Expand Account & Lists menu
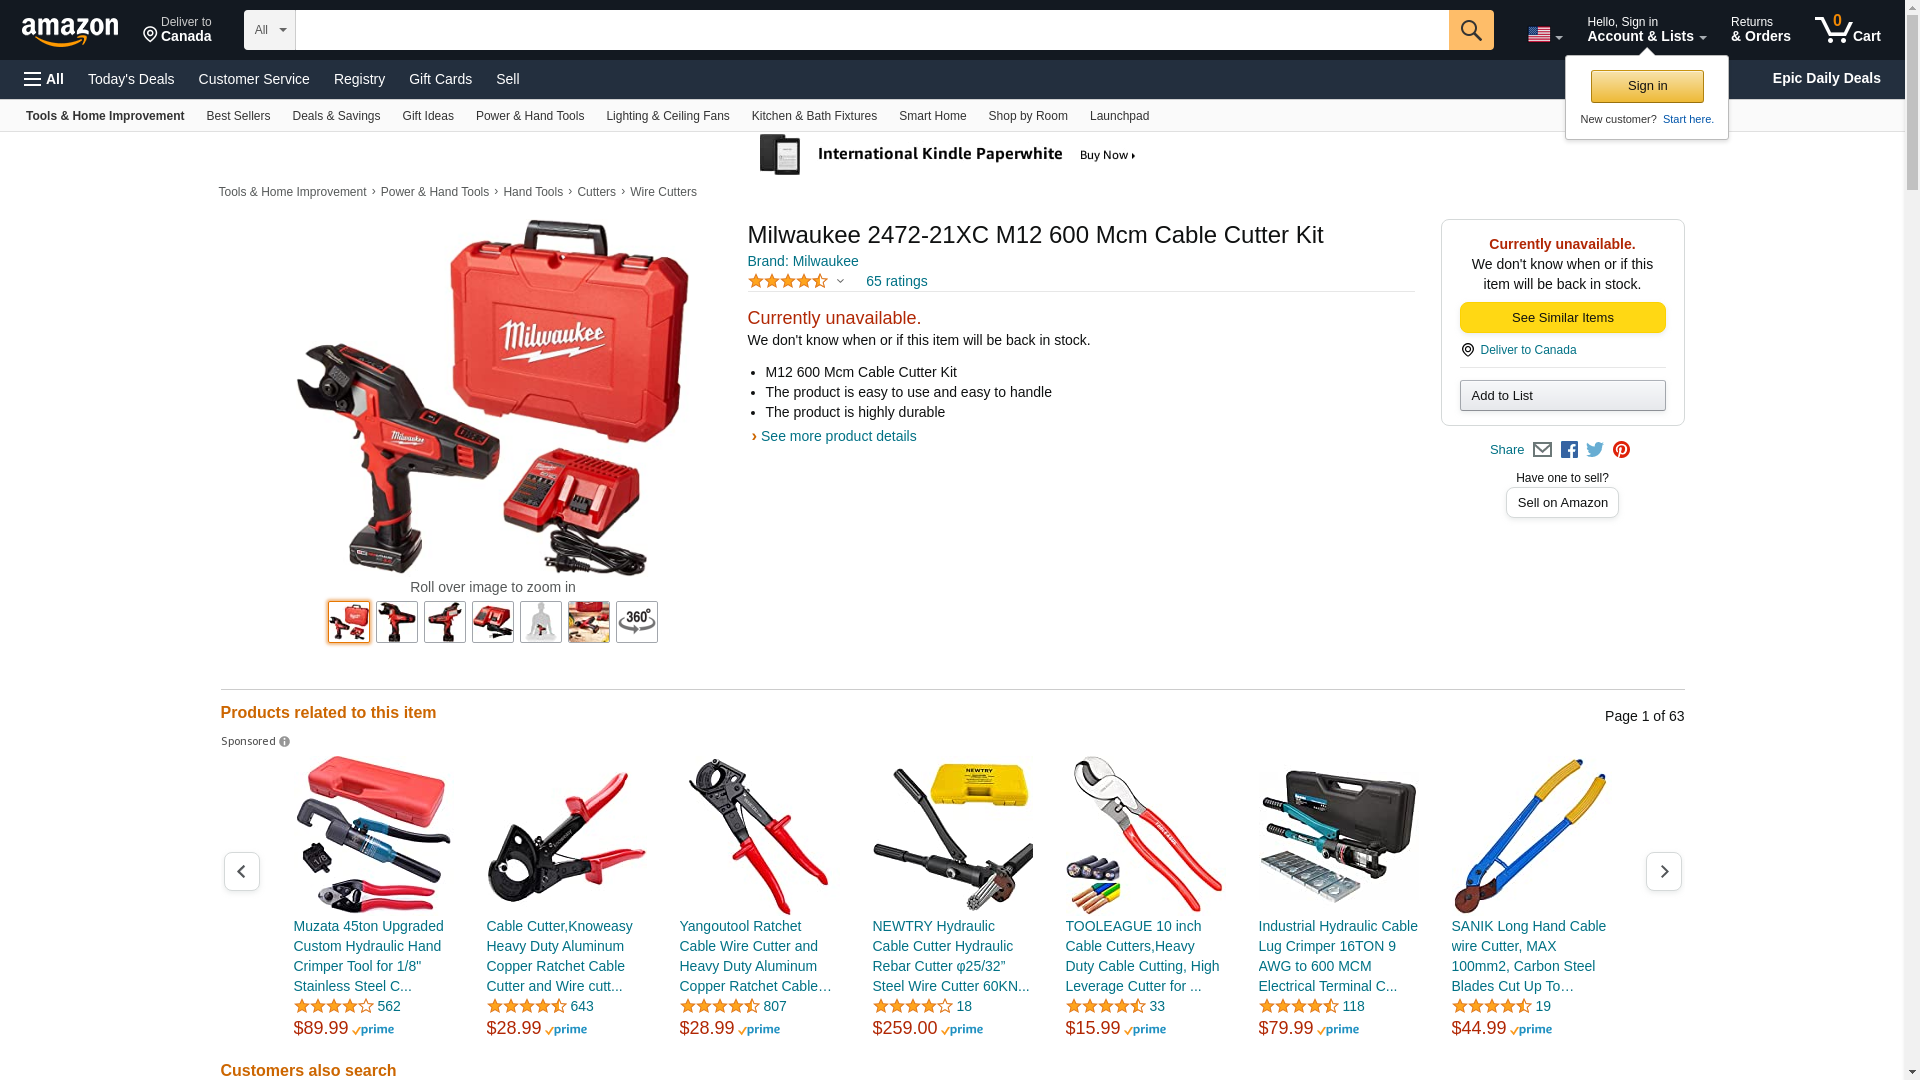 [1646, 30]
